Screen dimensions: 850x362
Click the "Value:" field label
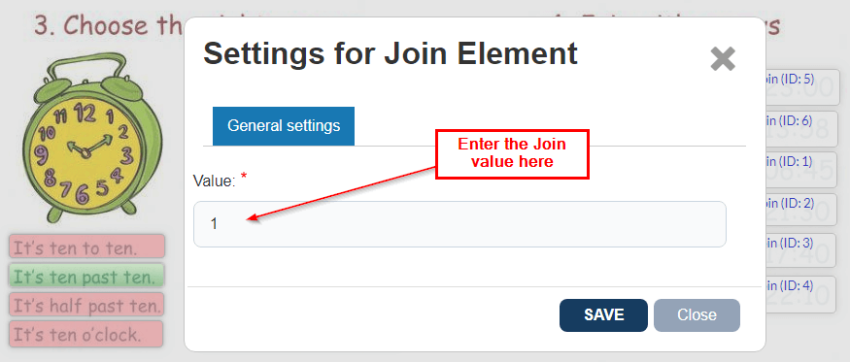point(214,181)
